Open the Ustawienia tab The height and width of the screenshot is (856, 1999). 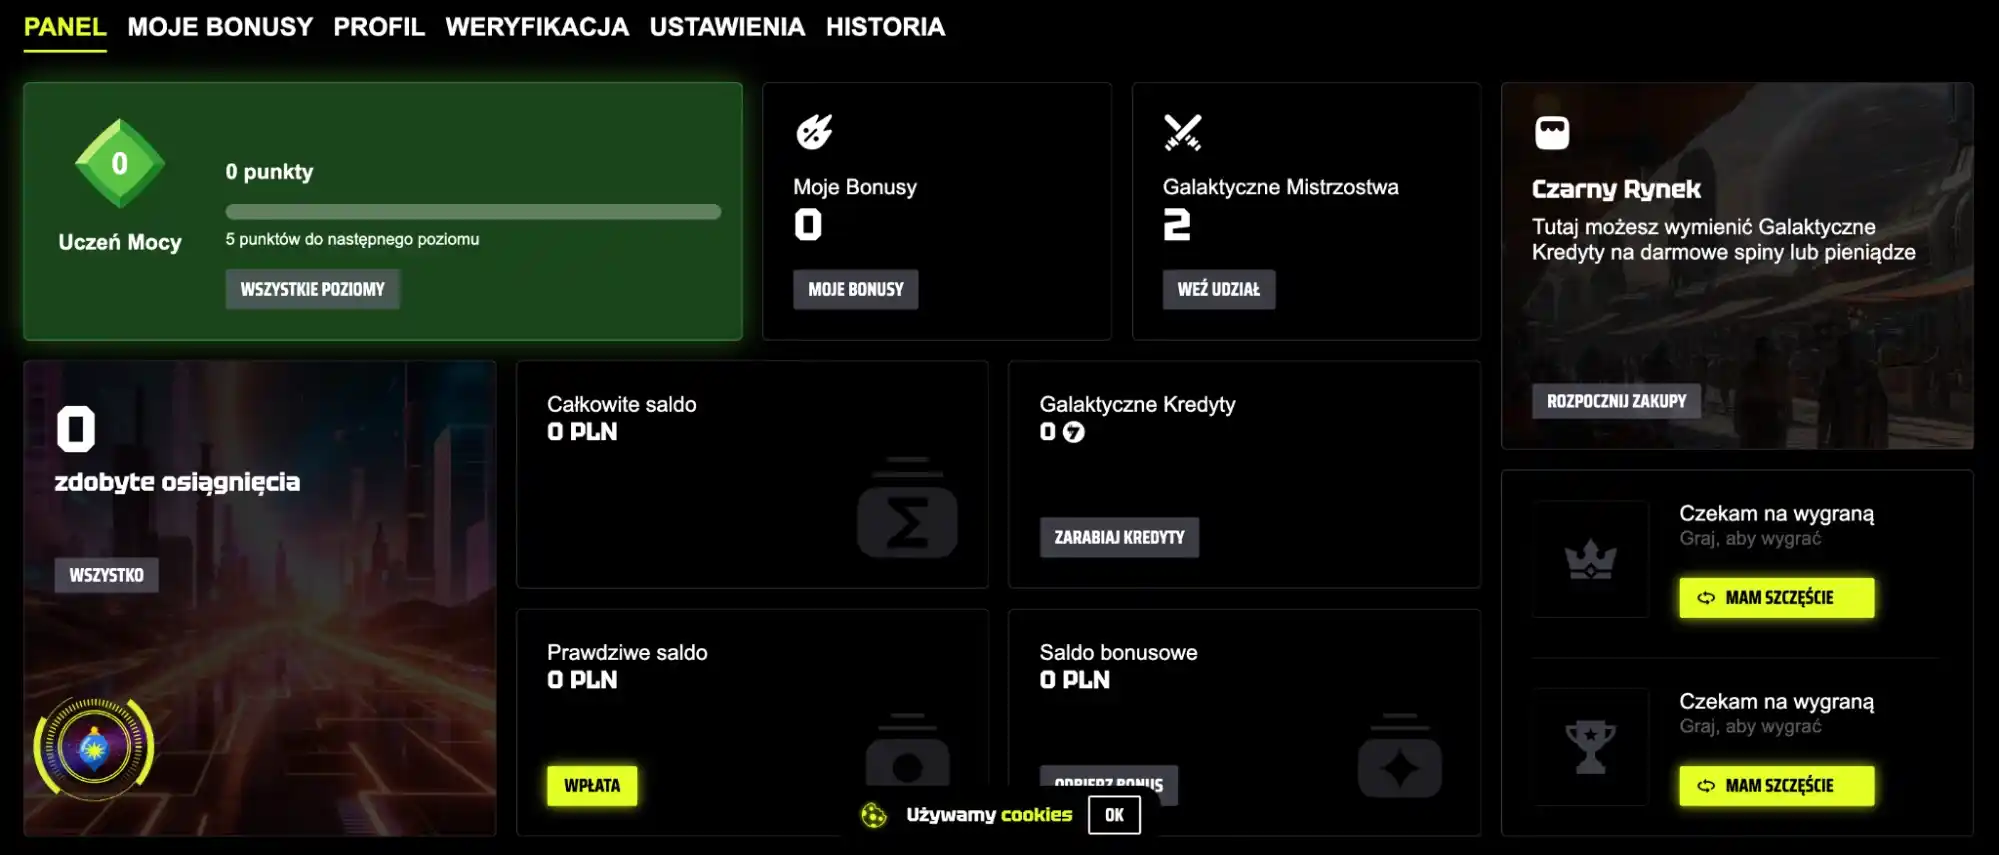(727, 27)
